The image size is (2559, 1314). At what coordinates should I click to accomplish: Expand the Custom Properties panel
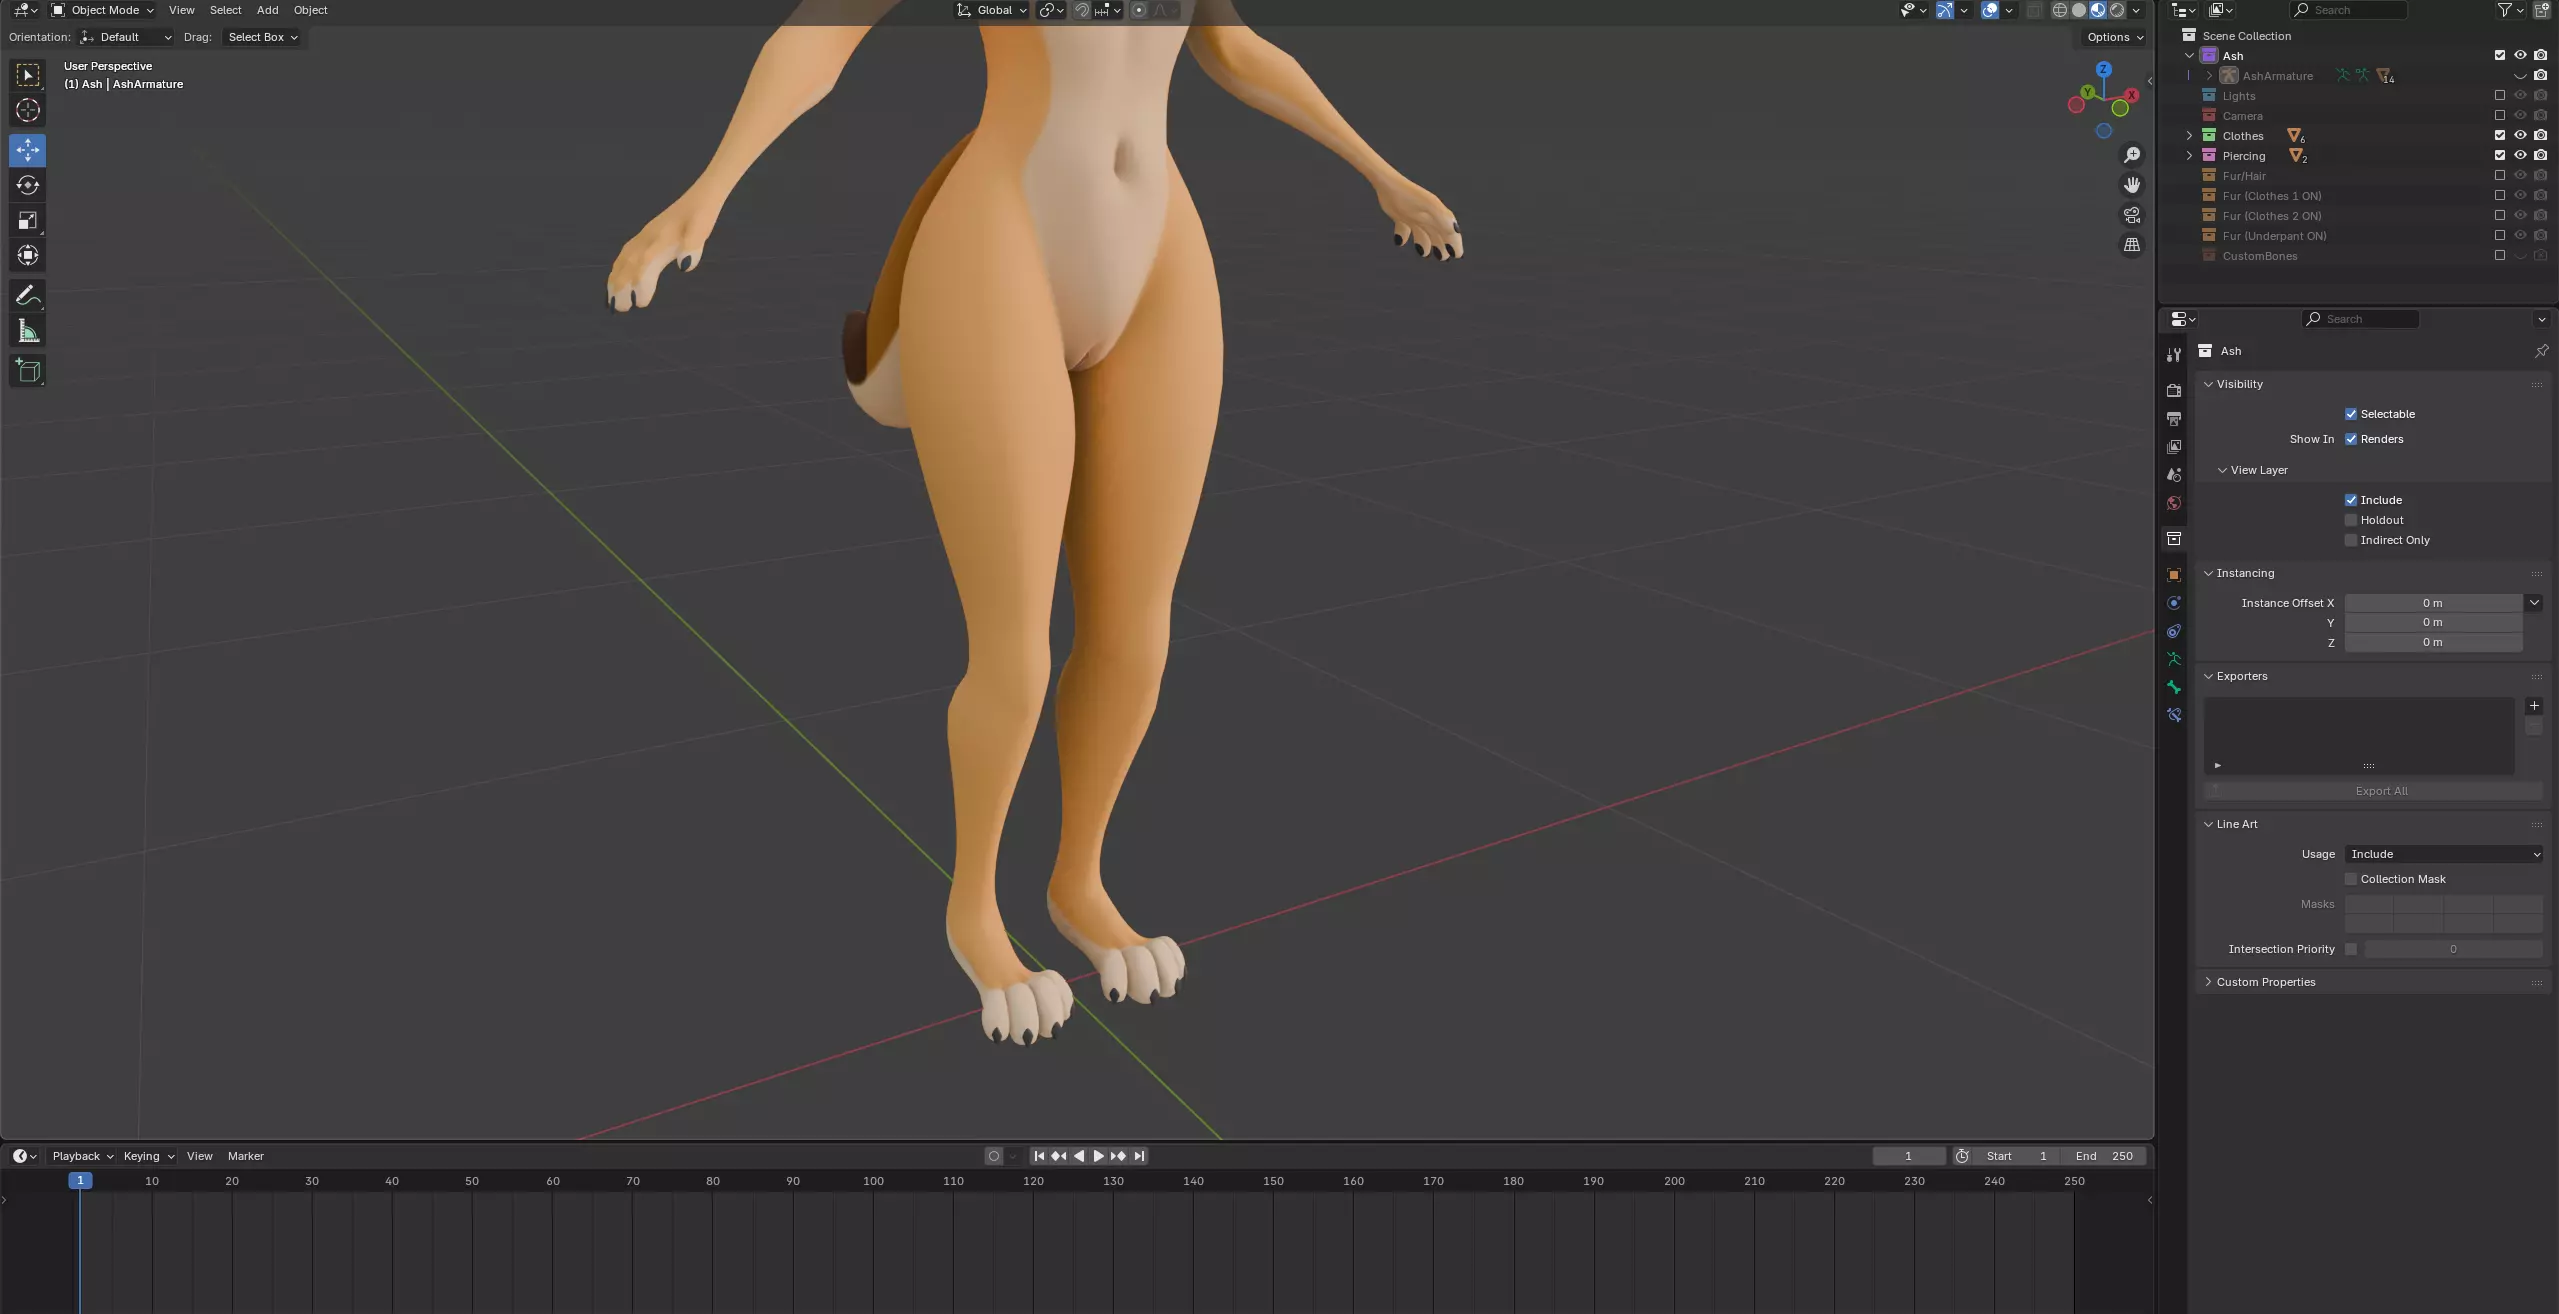click(2265, 982)
